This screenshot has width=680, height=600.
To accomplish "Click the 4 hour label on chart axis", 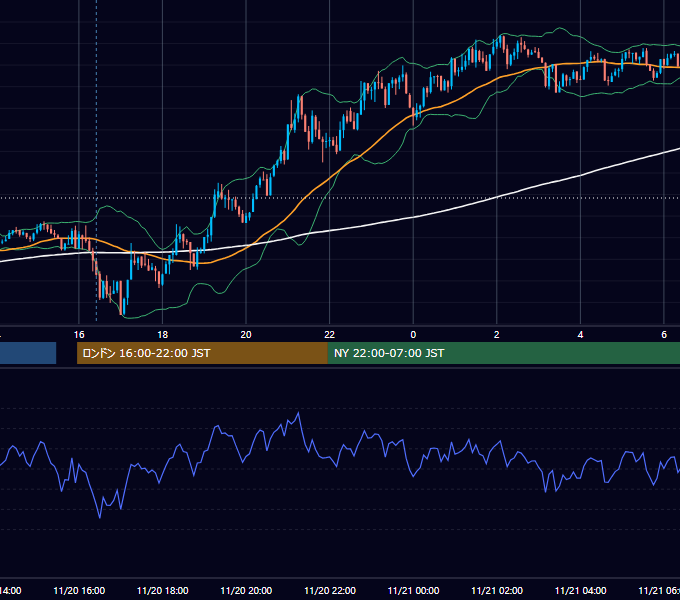I will (x=580, y=335).
